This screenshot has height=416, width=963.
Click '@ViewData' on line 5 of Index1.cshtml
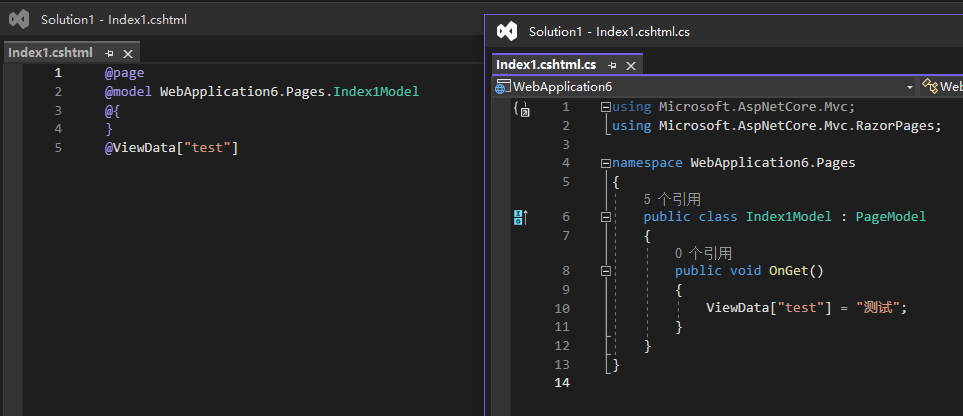(x=139, y=147)
